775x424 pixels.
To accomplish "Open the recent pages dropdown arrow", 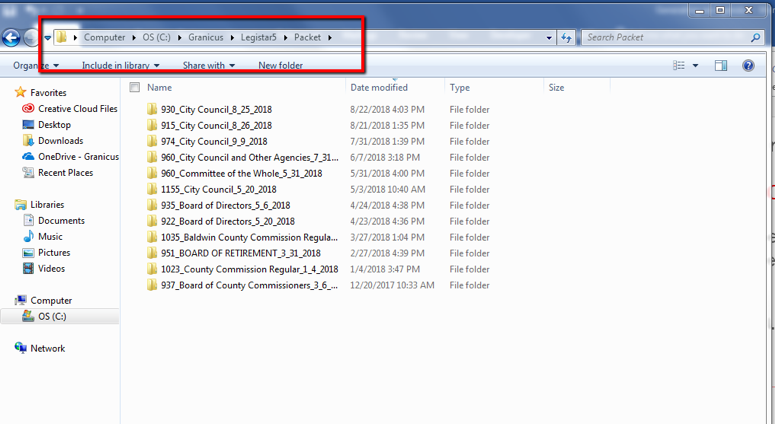I will point(47,38).
